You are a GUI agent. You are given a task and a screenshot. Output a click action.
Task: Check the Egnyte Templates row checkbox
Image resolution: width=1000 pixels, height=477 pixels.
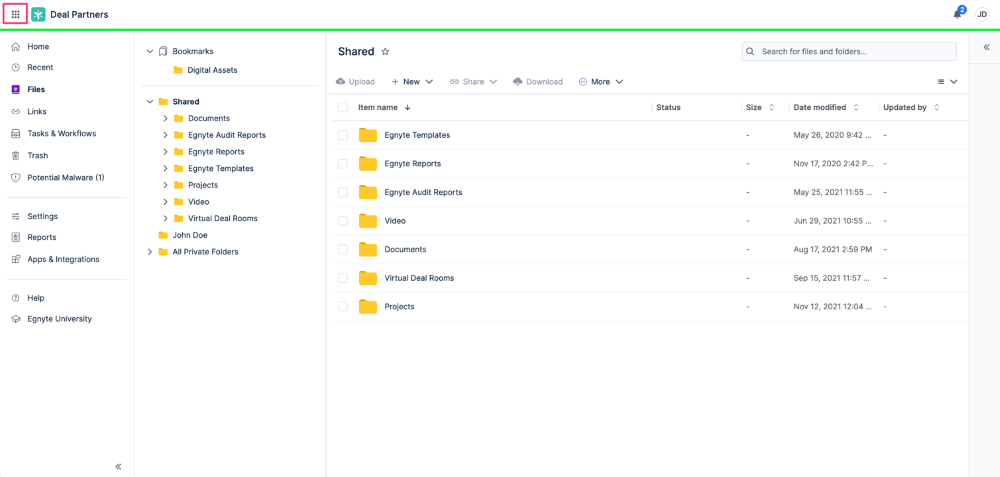pyautogui.click(x=343, y=135)
